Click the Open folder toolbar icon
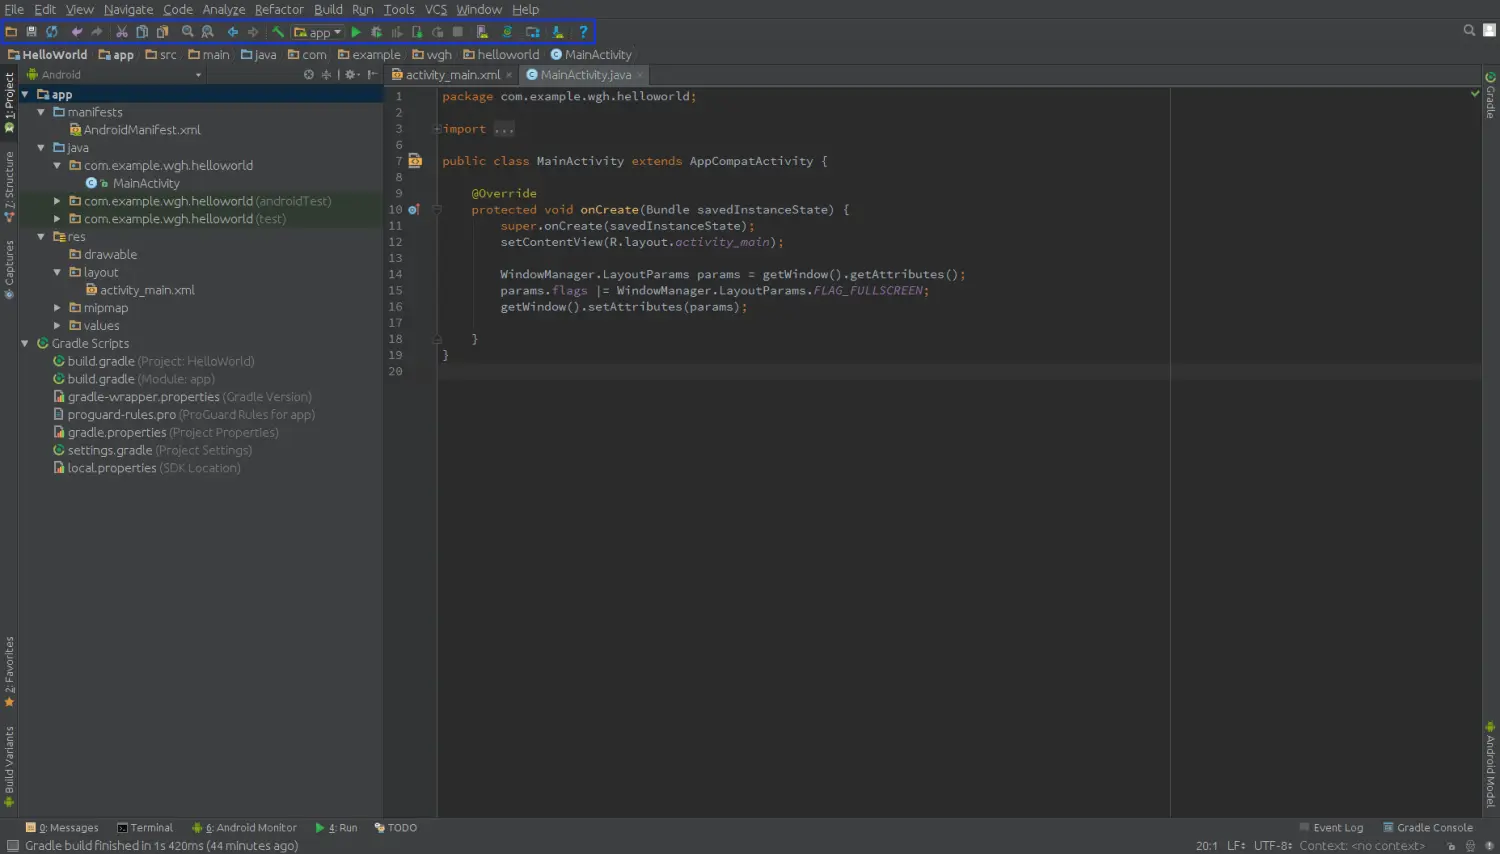Screen dimensions: 1500x854 [11, 32]
